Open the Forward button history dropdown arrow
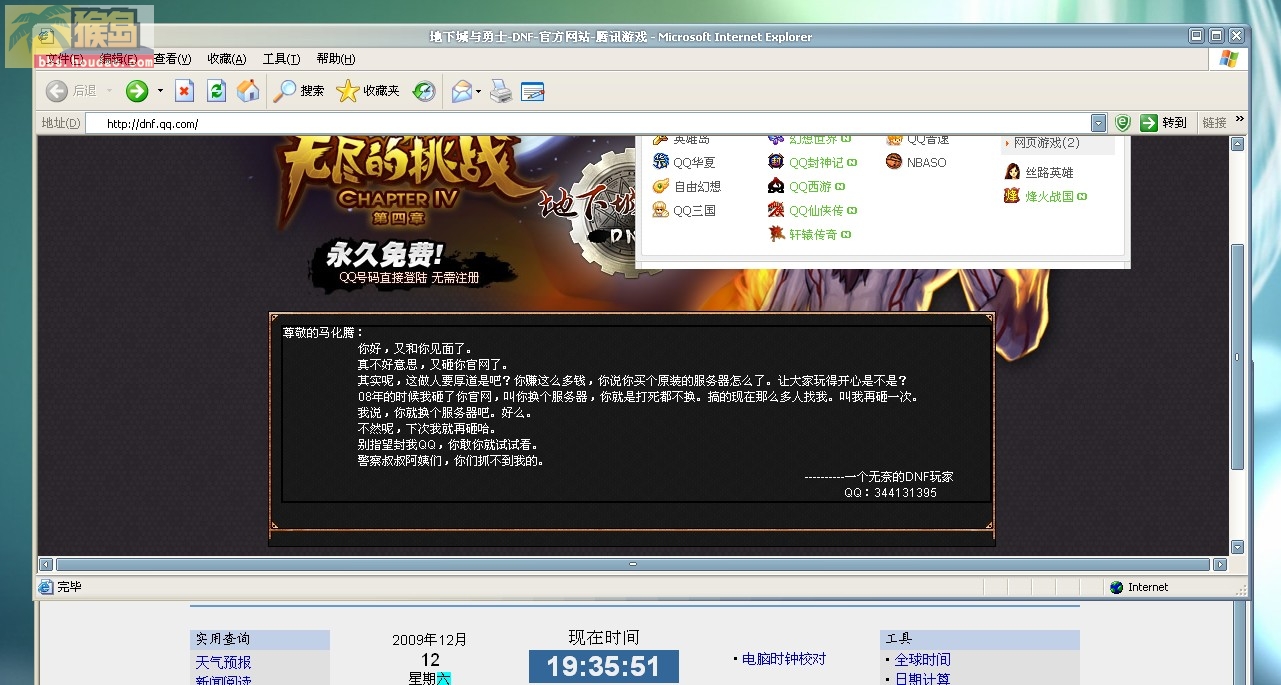Screen dimensions: 1281x685 (x=160, y=91)
